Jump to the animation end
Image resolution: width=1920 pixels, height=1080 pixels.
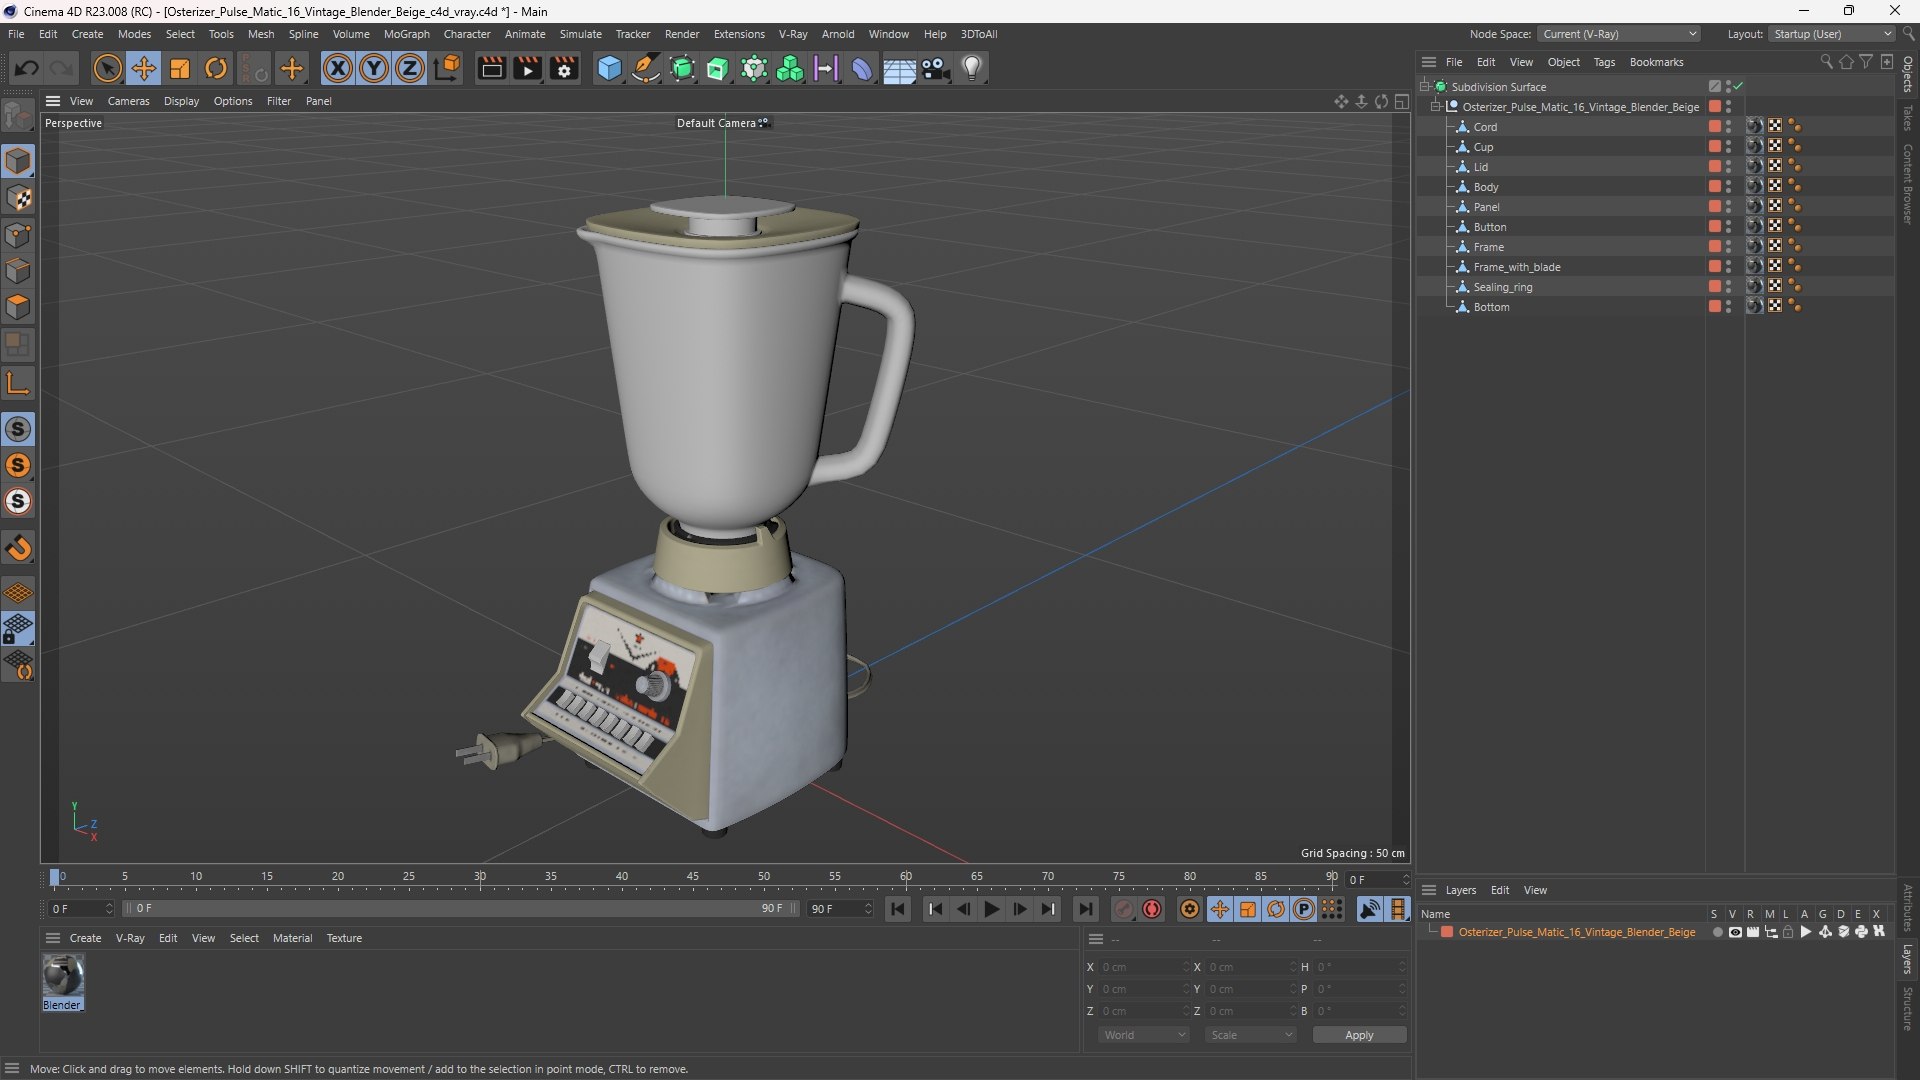[x=1085, y=909]
